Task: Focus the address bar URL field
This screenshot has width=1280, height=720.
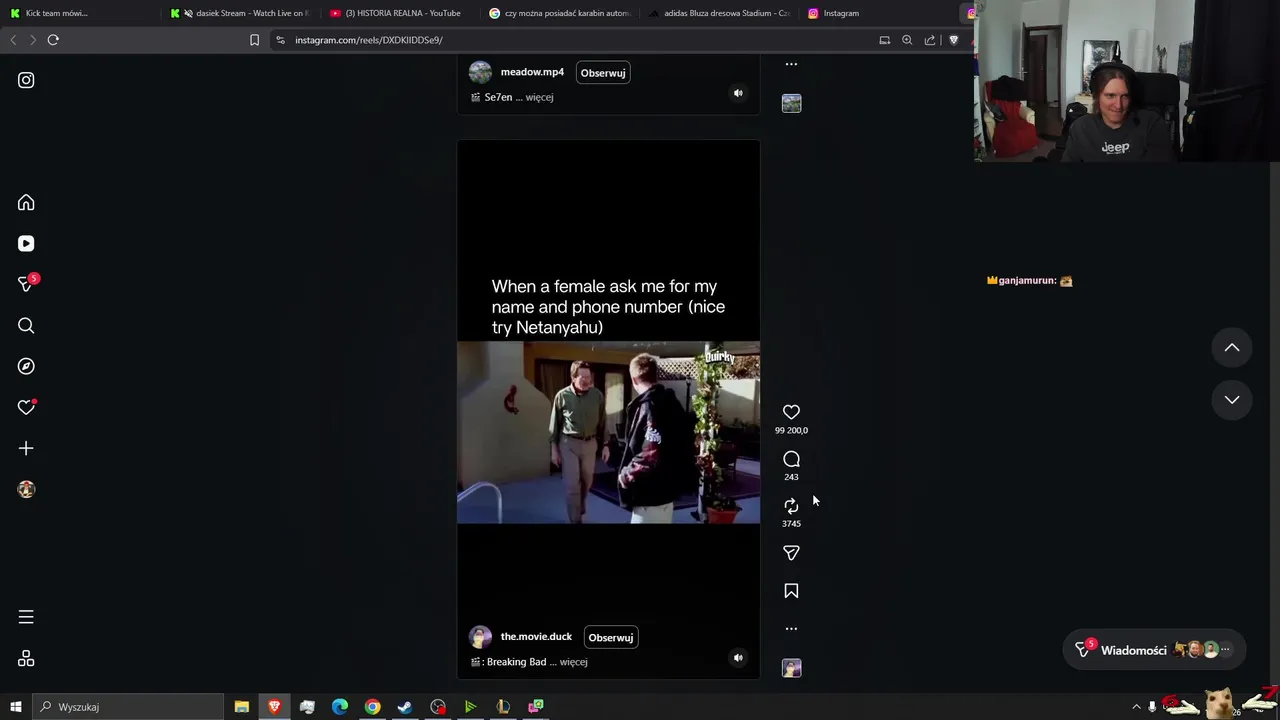Action: [x=575, y=40]
